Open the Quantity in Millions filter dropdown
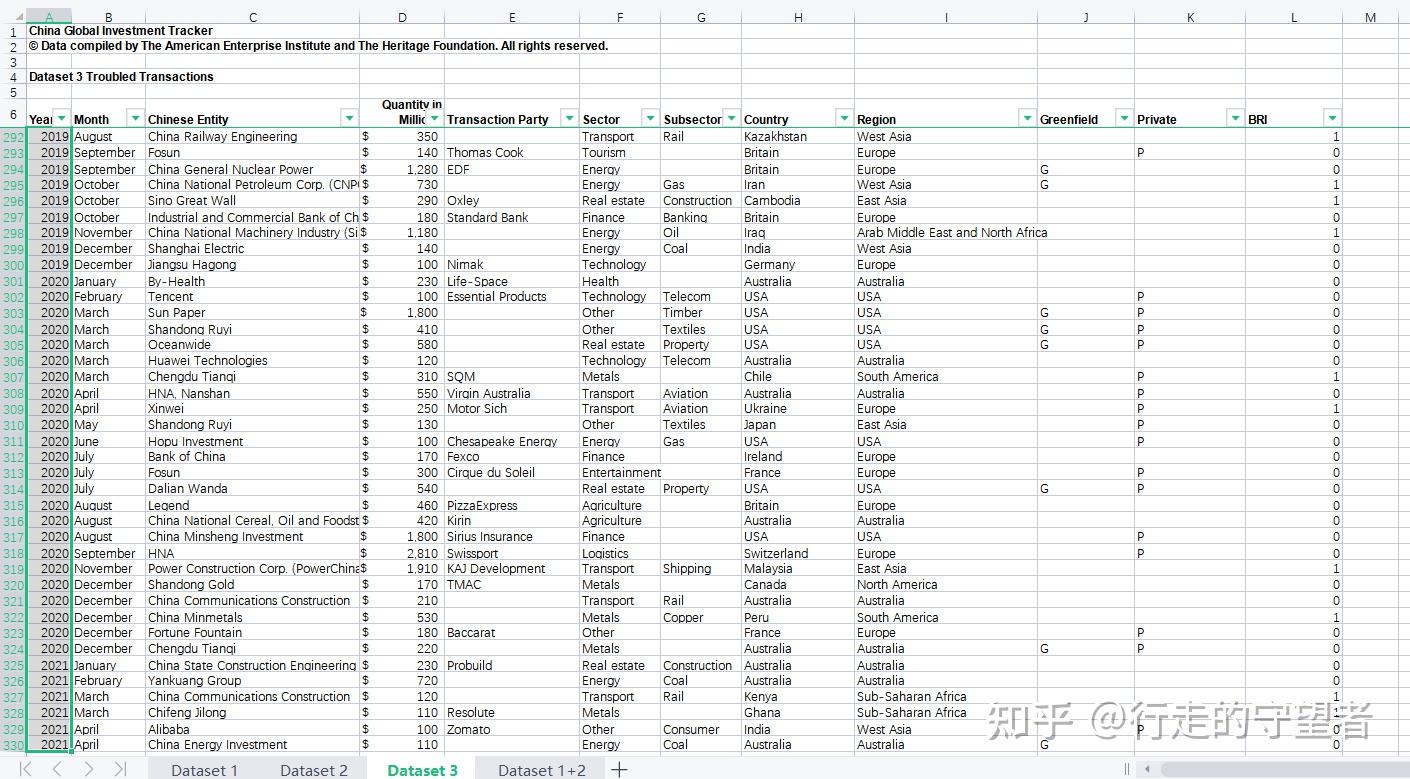This screenshot has width=1410, height=779. coord(434,118)
